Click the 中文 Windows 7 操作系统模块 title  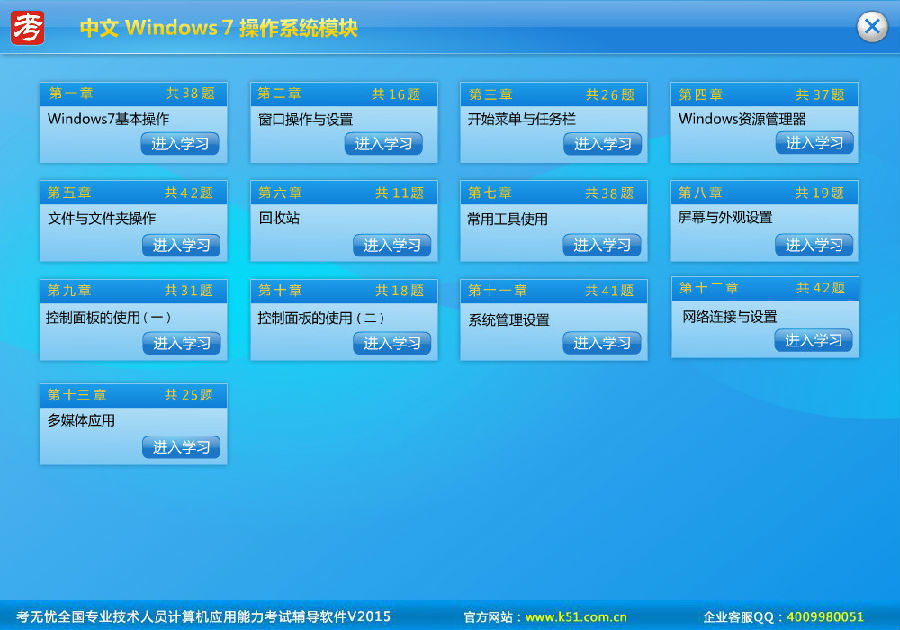click(219, 28)
